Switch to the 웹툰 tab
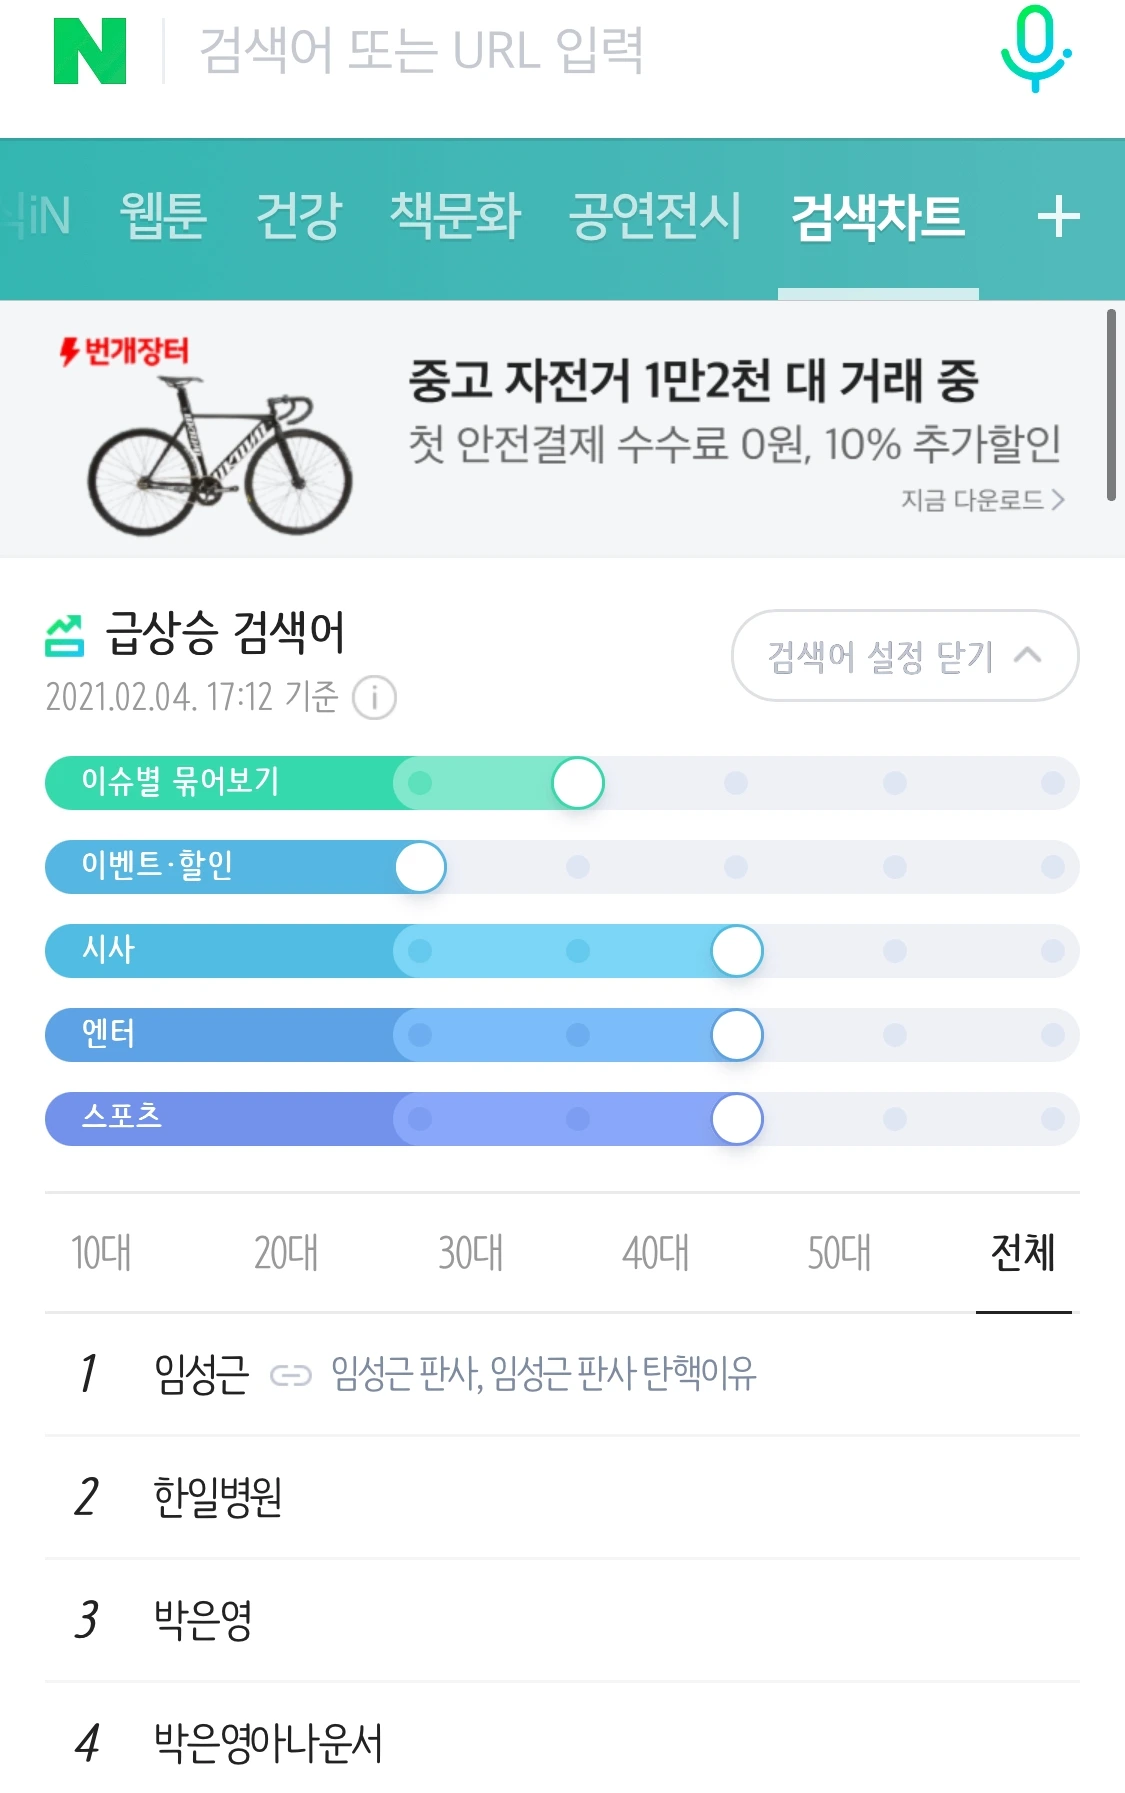Viewport: 1125px width, 1793px height. pos(163,216)
